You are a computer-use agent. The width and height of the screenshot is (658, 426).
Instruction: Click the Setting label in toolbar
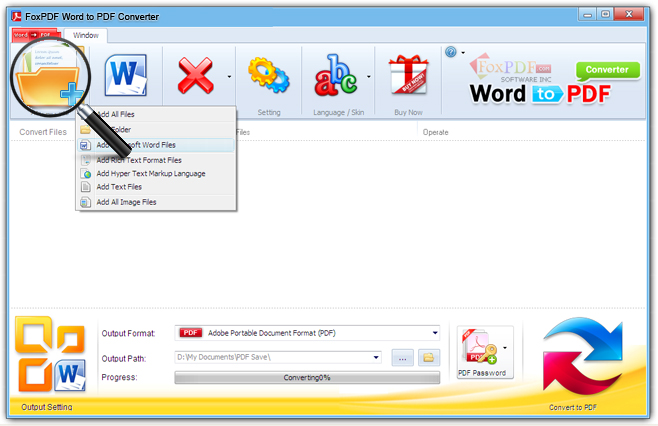point(269,112)
